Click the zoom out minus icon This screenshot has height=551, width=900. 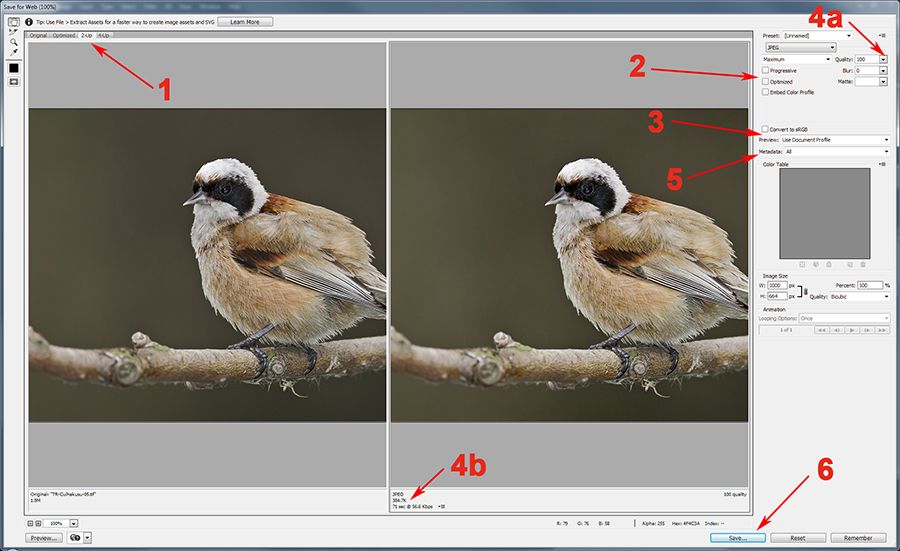pos(31,523)
